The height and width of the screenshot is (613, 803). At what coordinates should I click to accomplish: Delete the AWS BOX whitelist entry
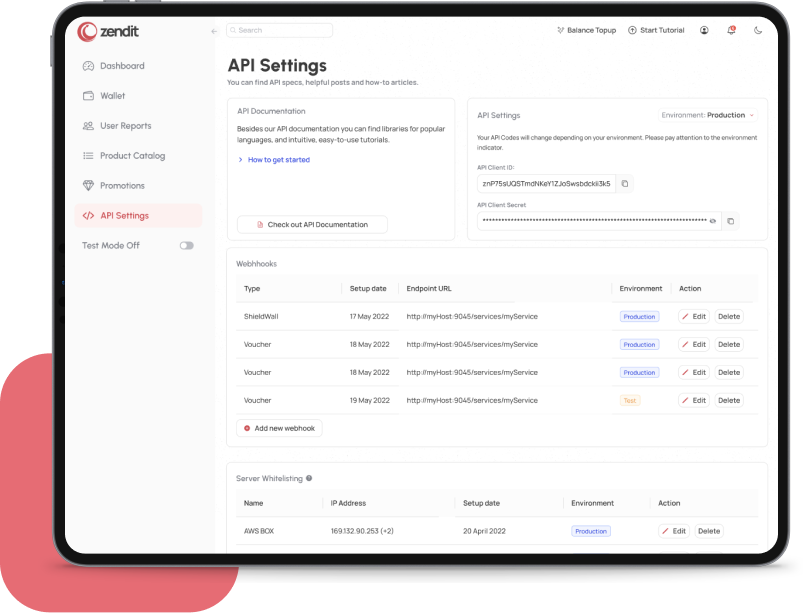tap(709, 531)
